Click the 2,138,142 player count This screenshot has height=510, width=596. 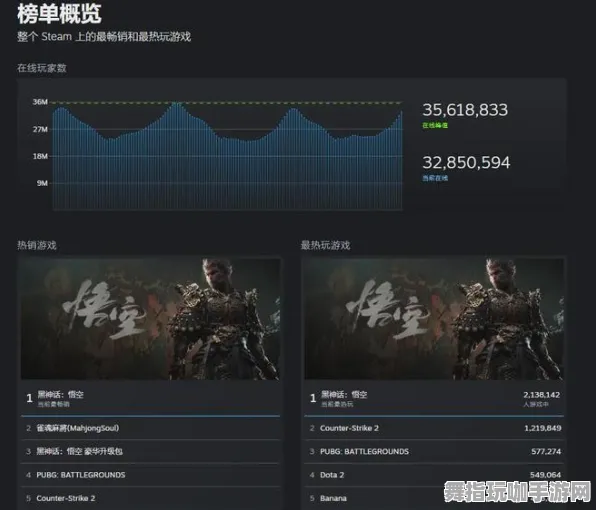[x=541, y=395]
